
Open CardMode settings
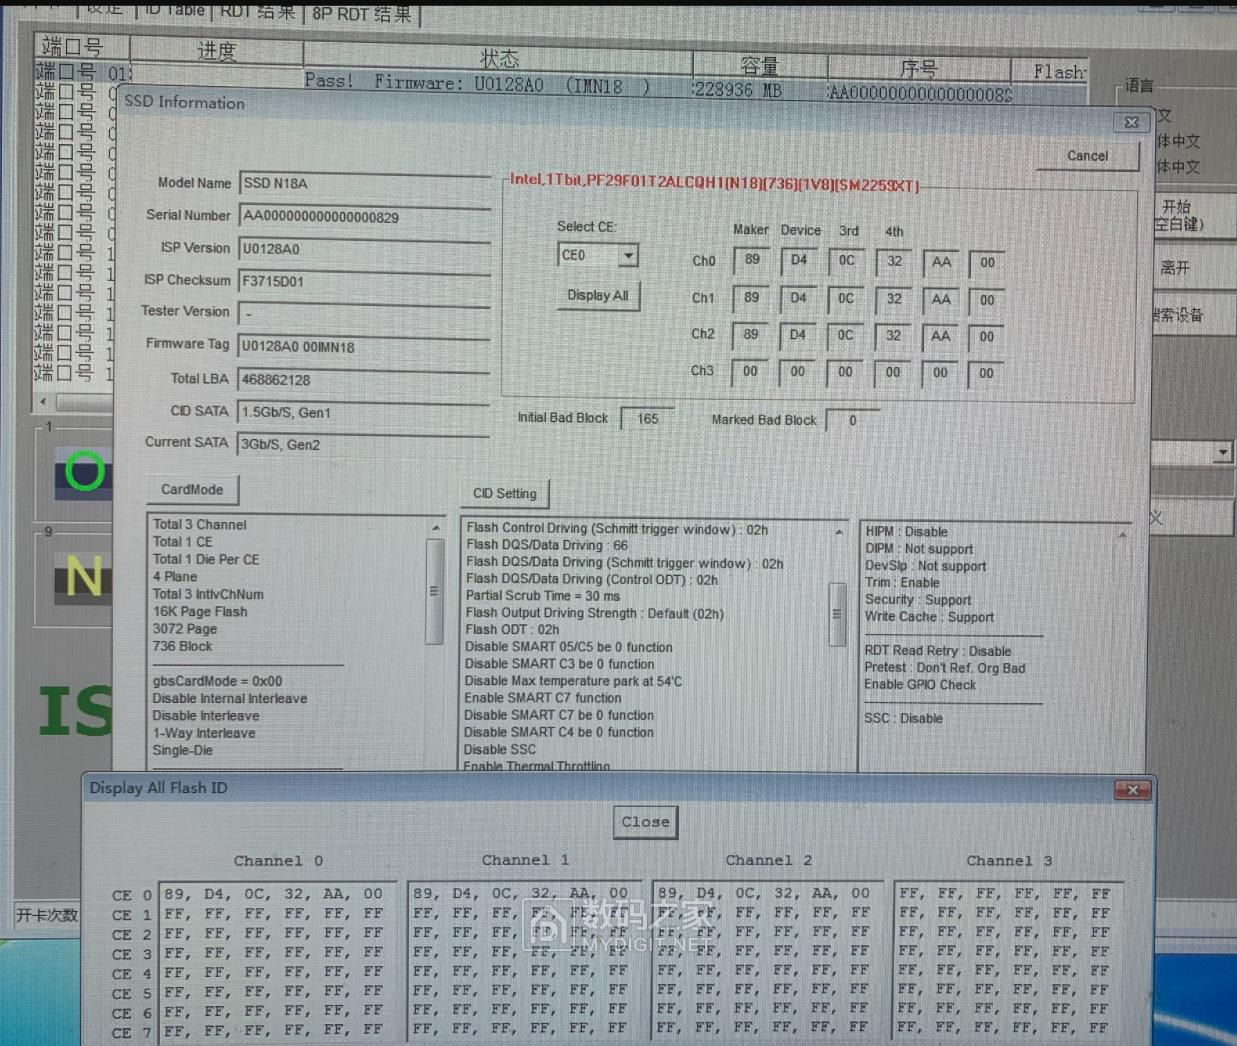coord(192,490)
